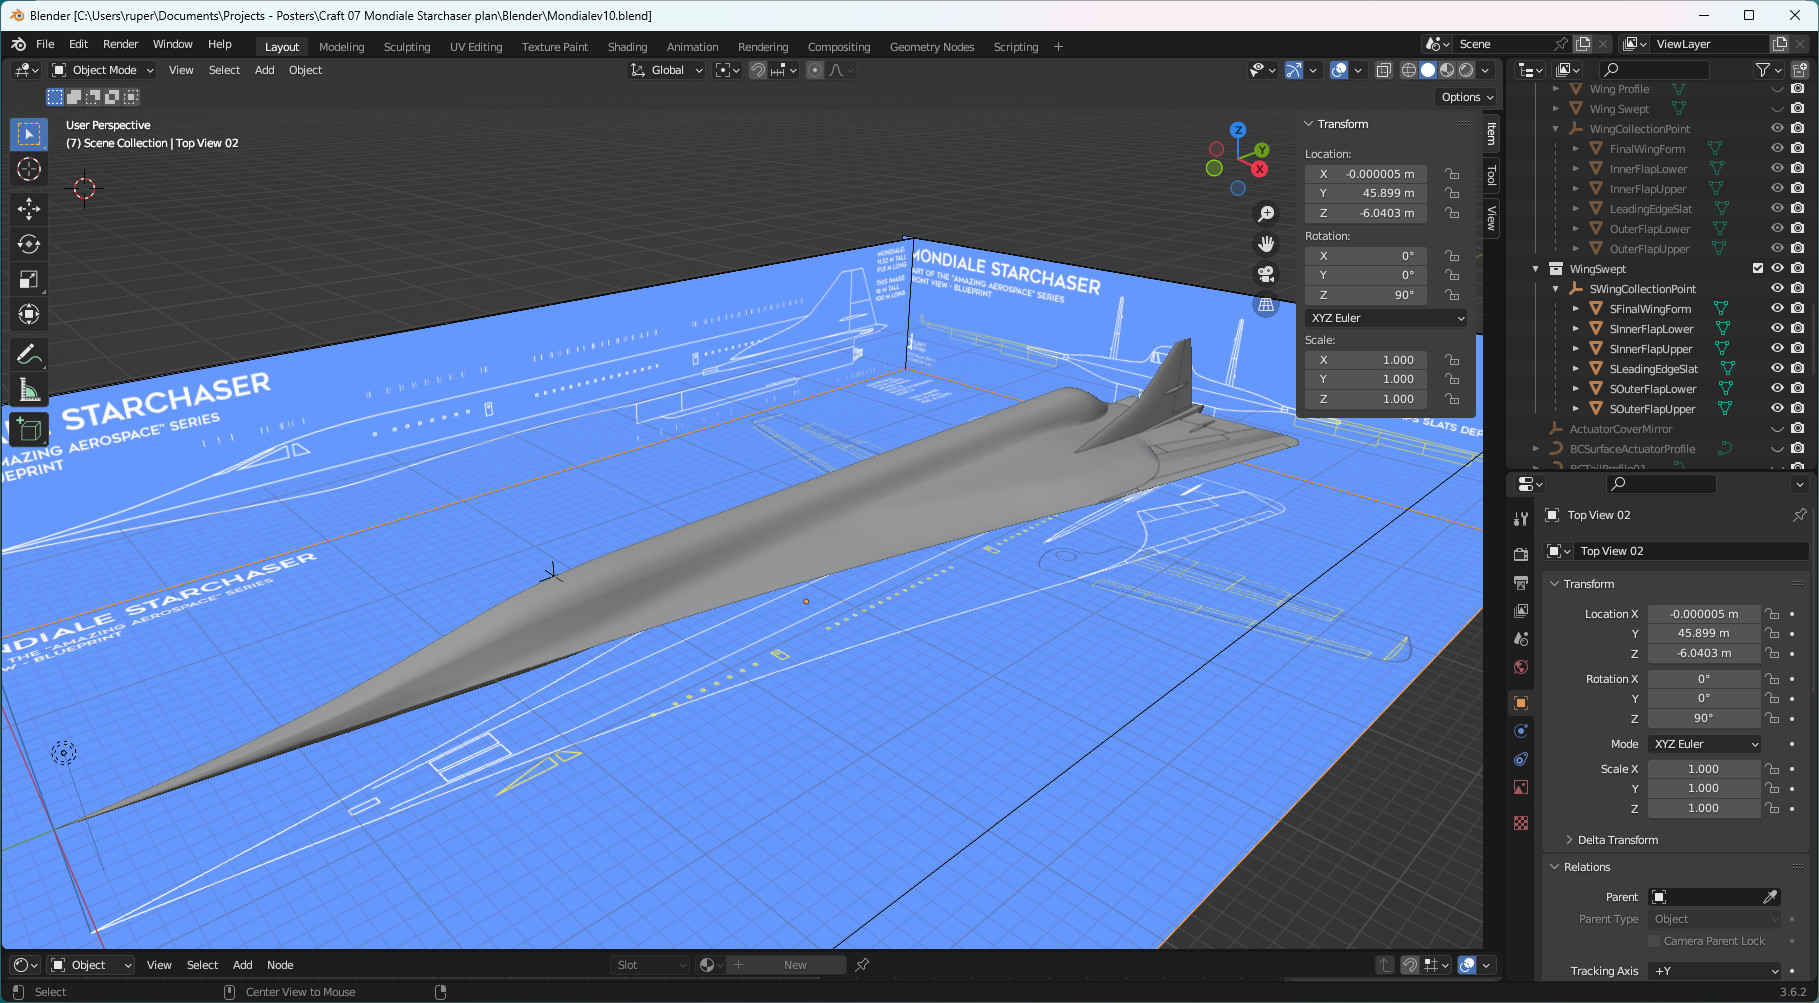Collapse the WingSwept collection
The width and height of the screenshot is (1819, 1003).
(x=1536, y=269)
